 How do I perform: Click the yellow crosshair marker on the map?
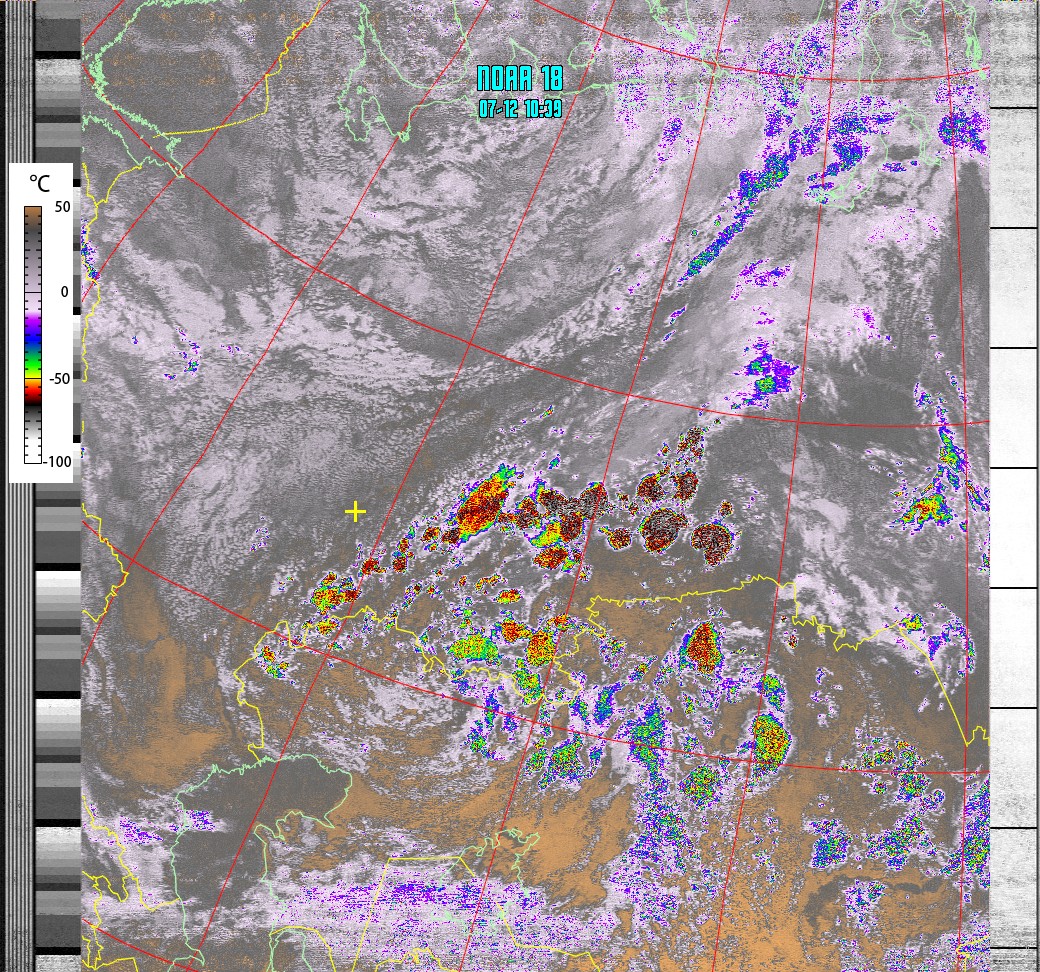coord(355,512)
